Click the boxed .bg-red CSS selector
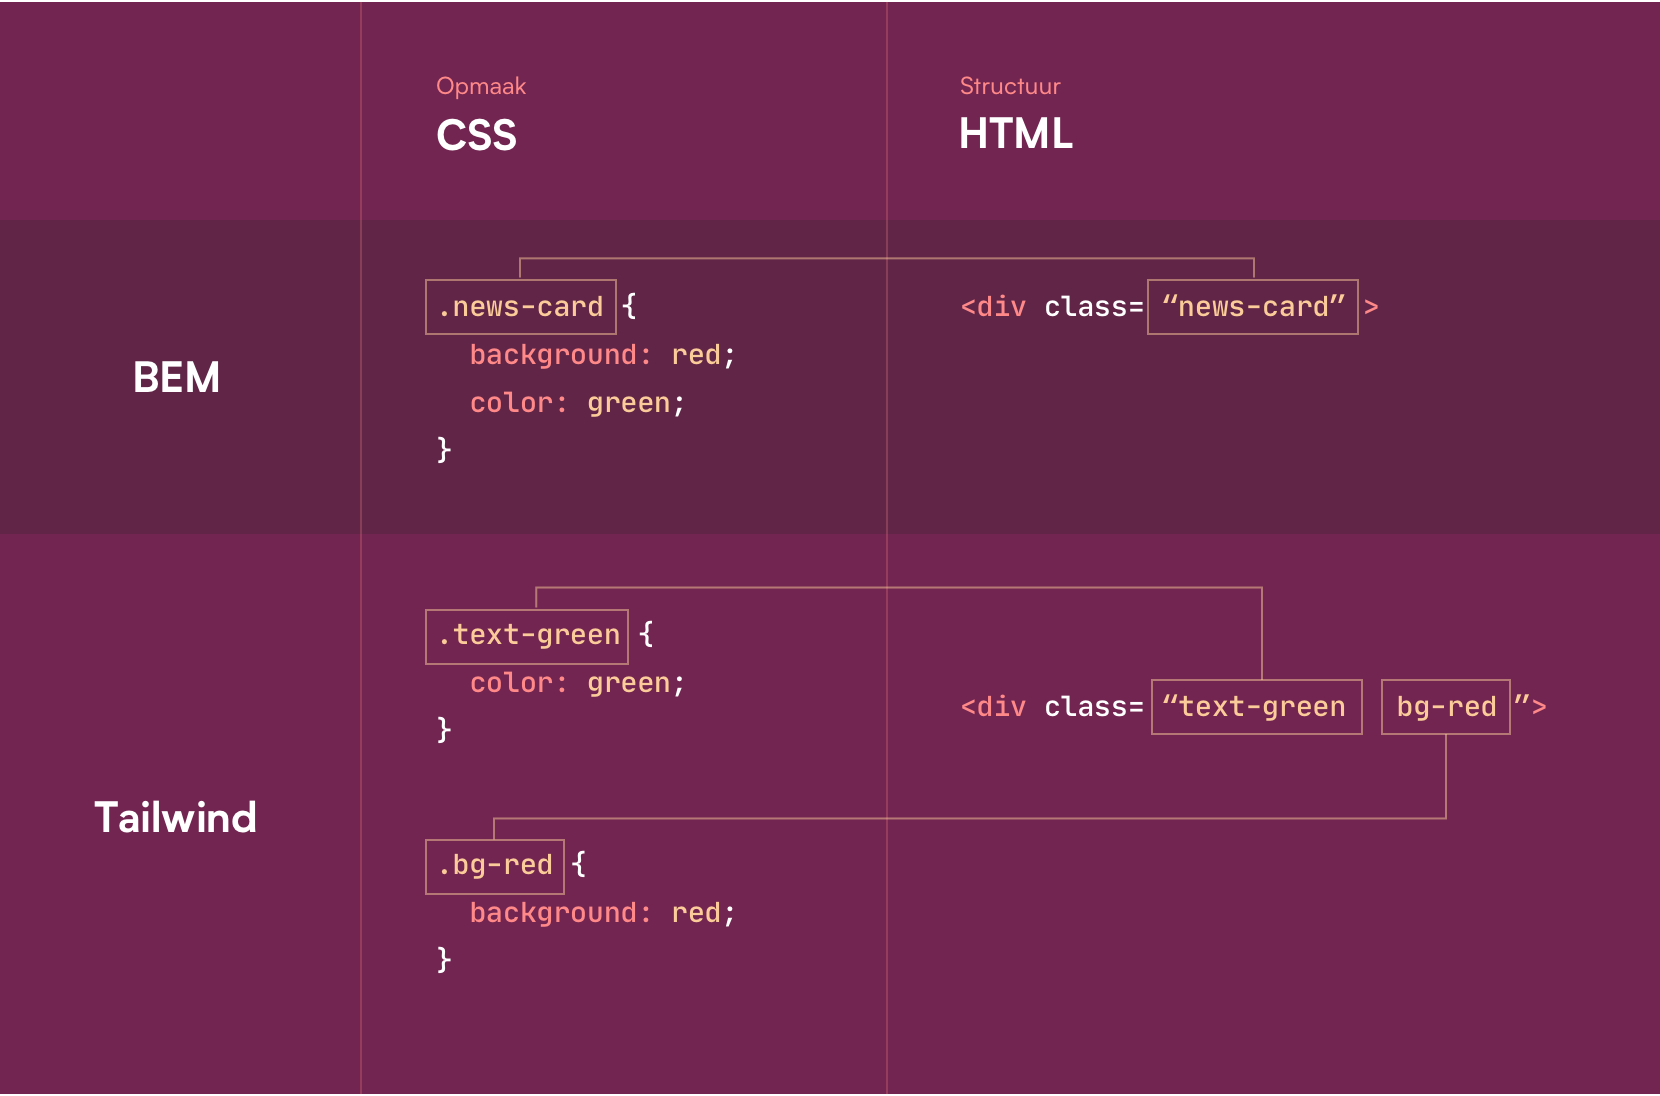This screenshot has height=1096, width=1660. click(x=495, y=867)
